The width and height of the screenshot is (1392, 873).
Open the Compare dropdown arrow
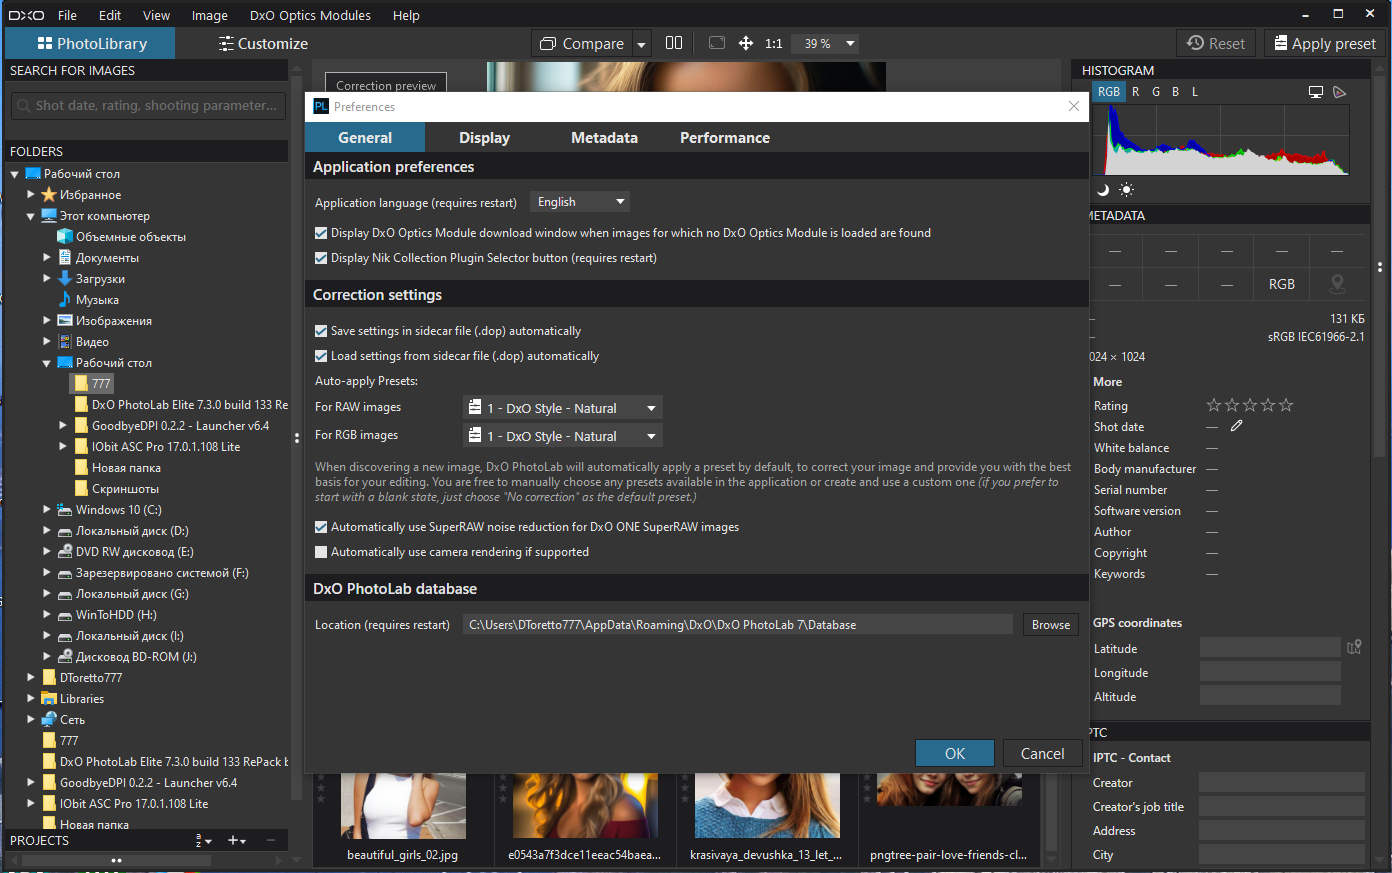(641, 44)
